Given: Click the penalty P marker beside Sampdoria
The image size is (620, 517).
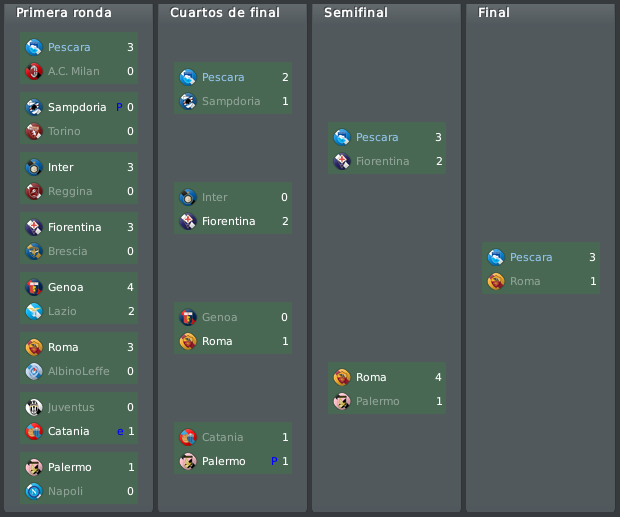Looking at the screenshot, I should (x=119, y=107).
